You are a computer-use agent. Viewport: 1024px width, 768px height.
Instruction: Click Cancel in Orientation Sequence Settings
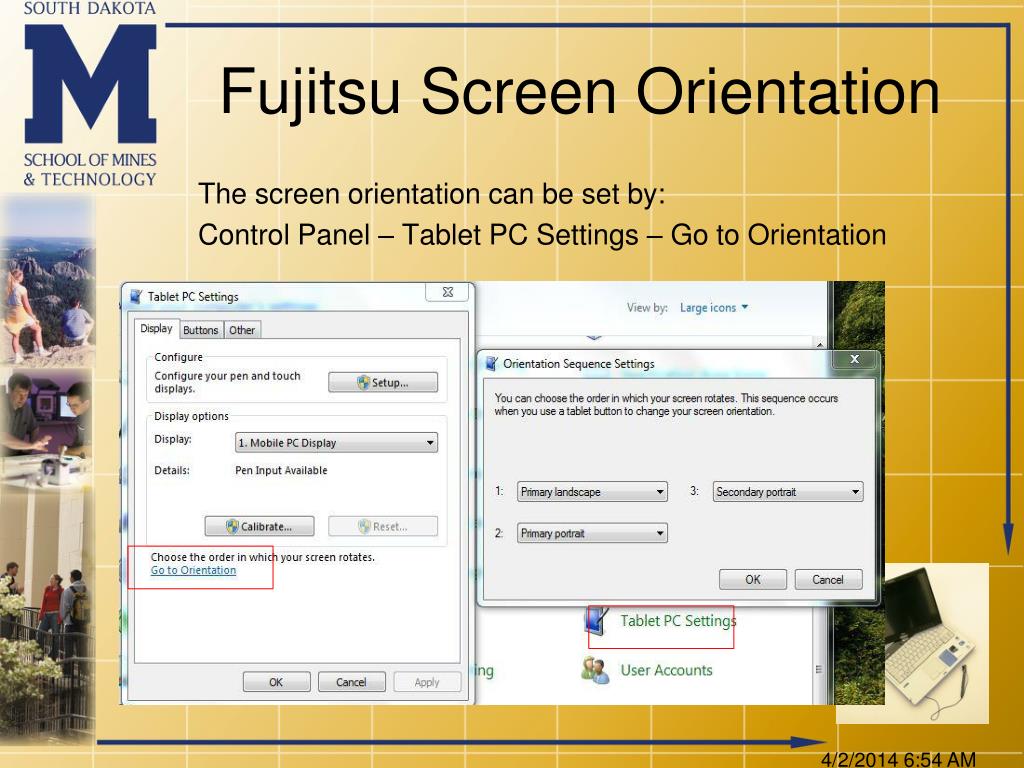pyautogui.click(x=828, y=579)
